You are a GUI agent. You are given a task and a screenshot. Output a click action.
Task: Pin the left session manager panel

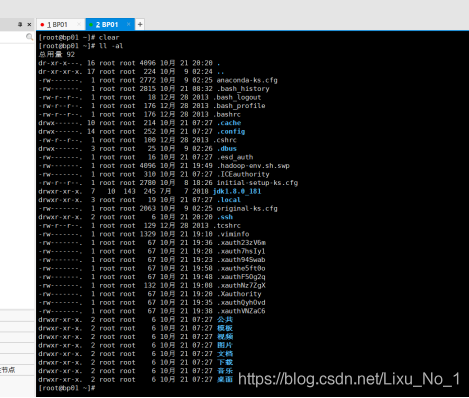[x=20, y=24]
